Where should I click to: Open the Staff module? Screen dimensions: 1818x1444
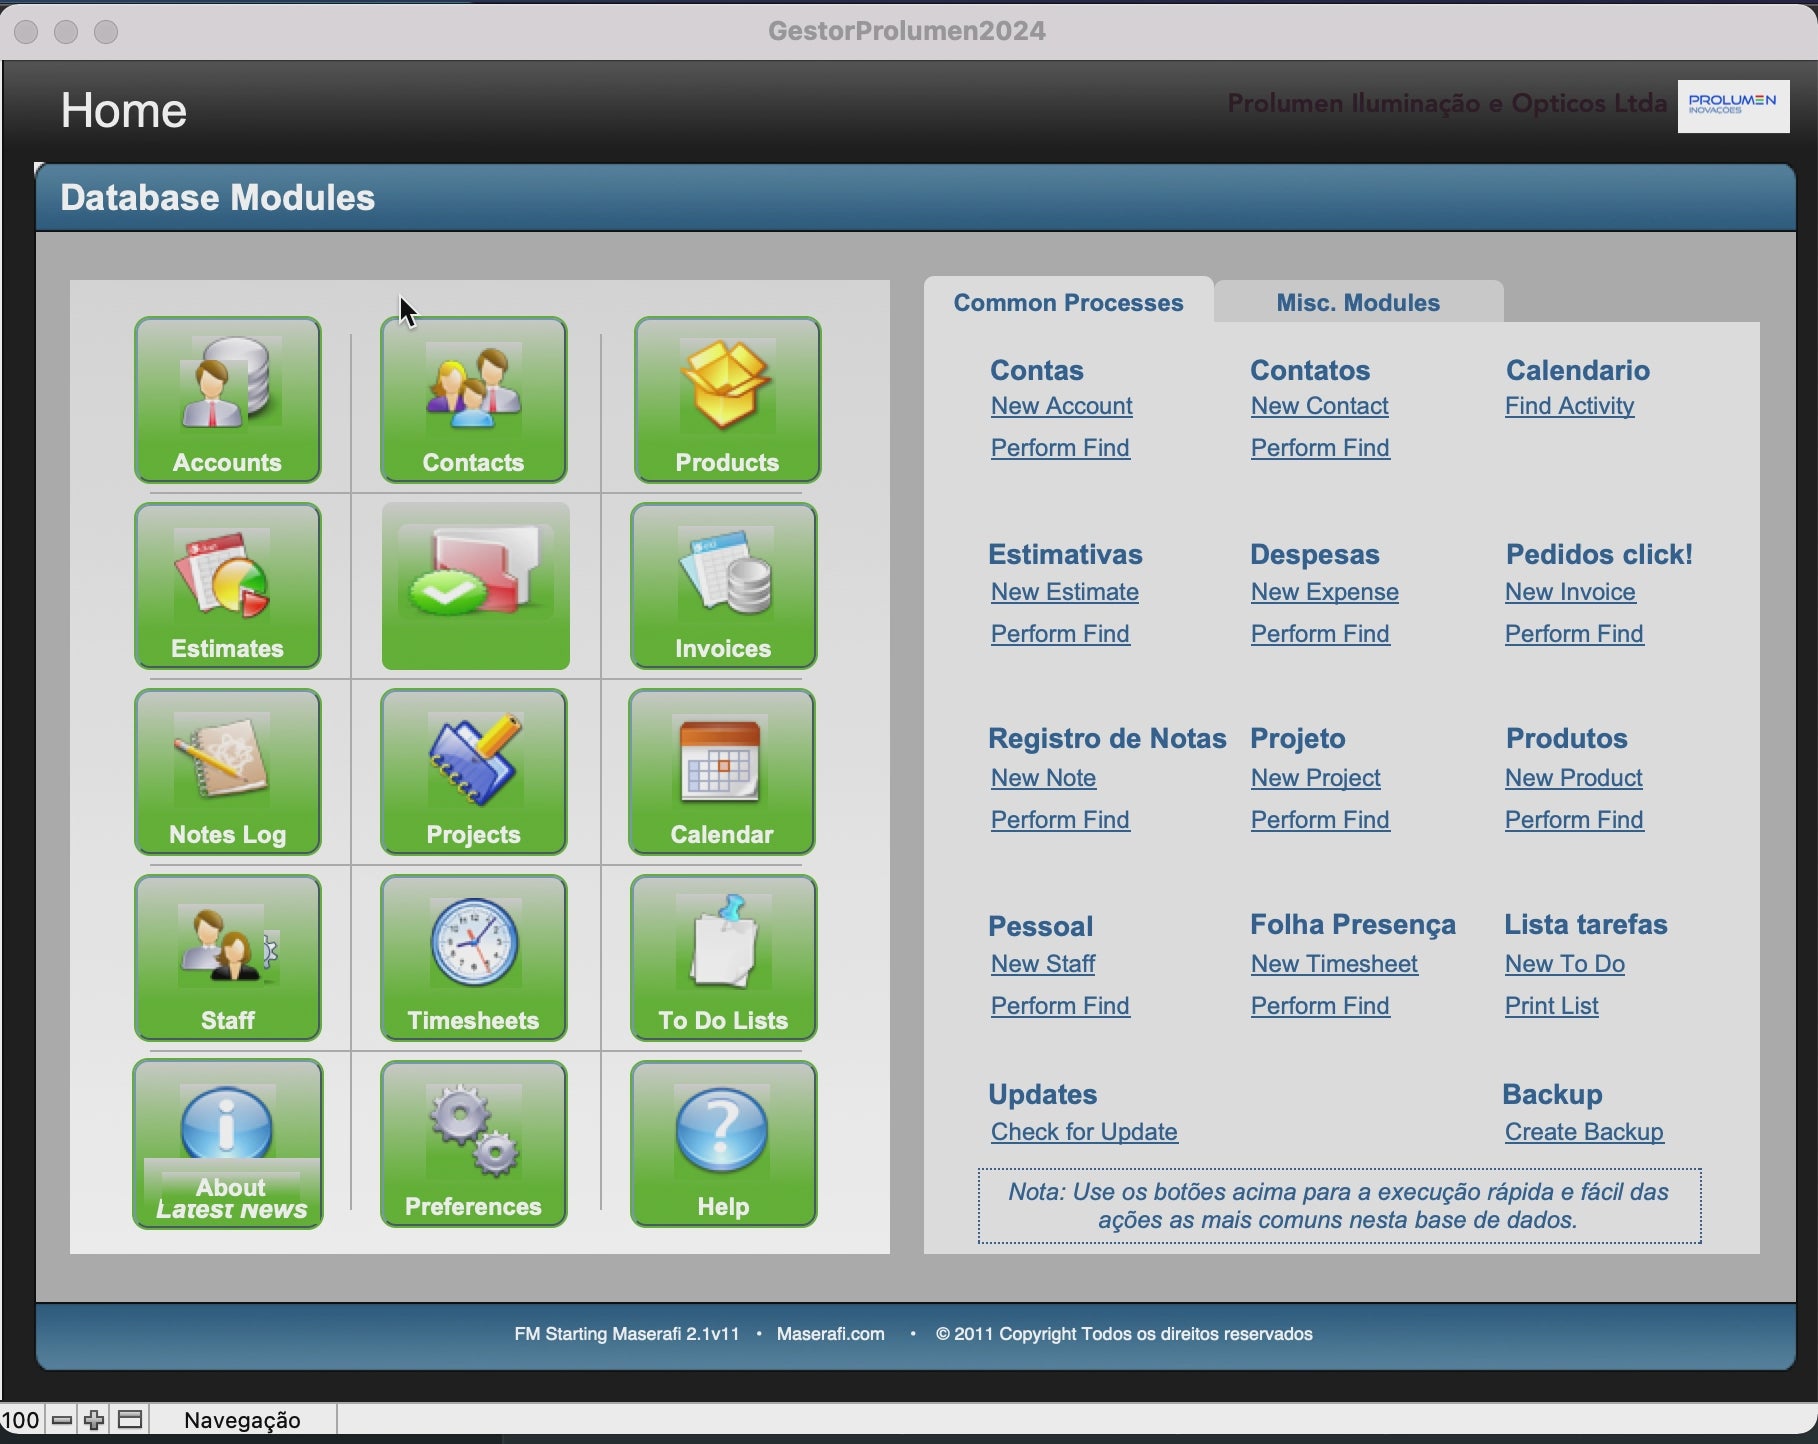point(228,958)
